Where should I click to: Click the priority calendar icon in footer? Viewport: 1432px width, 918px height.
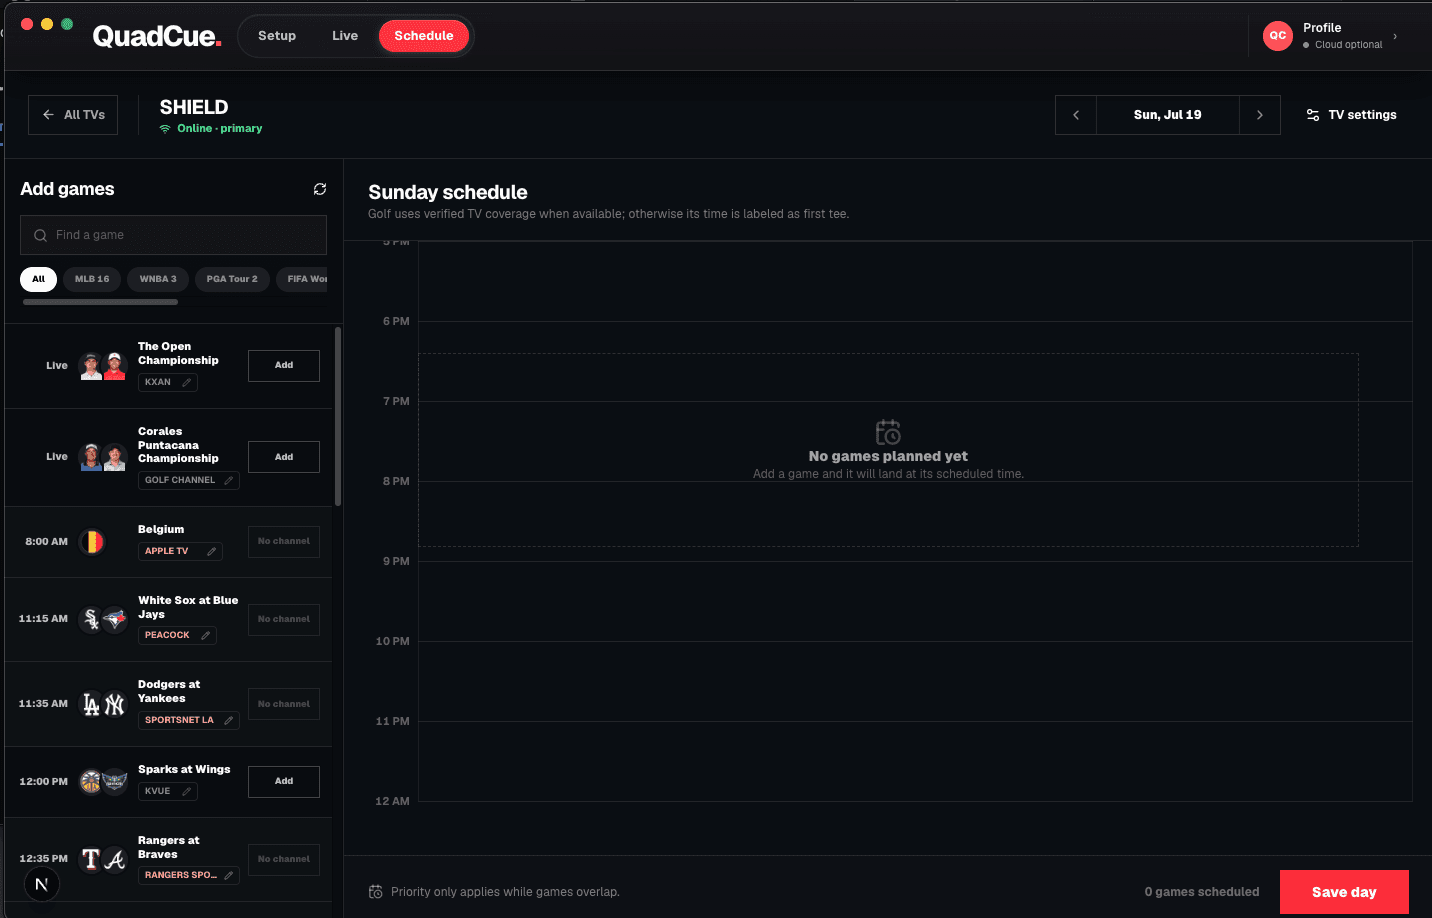click(376, 892)
